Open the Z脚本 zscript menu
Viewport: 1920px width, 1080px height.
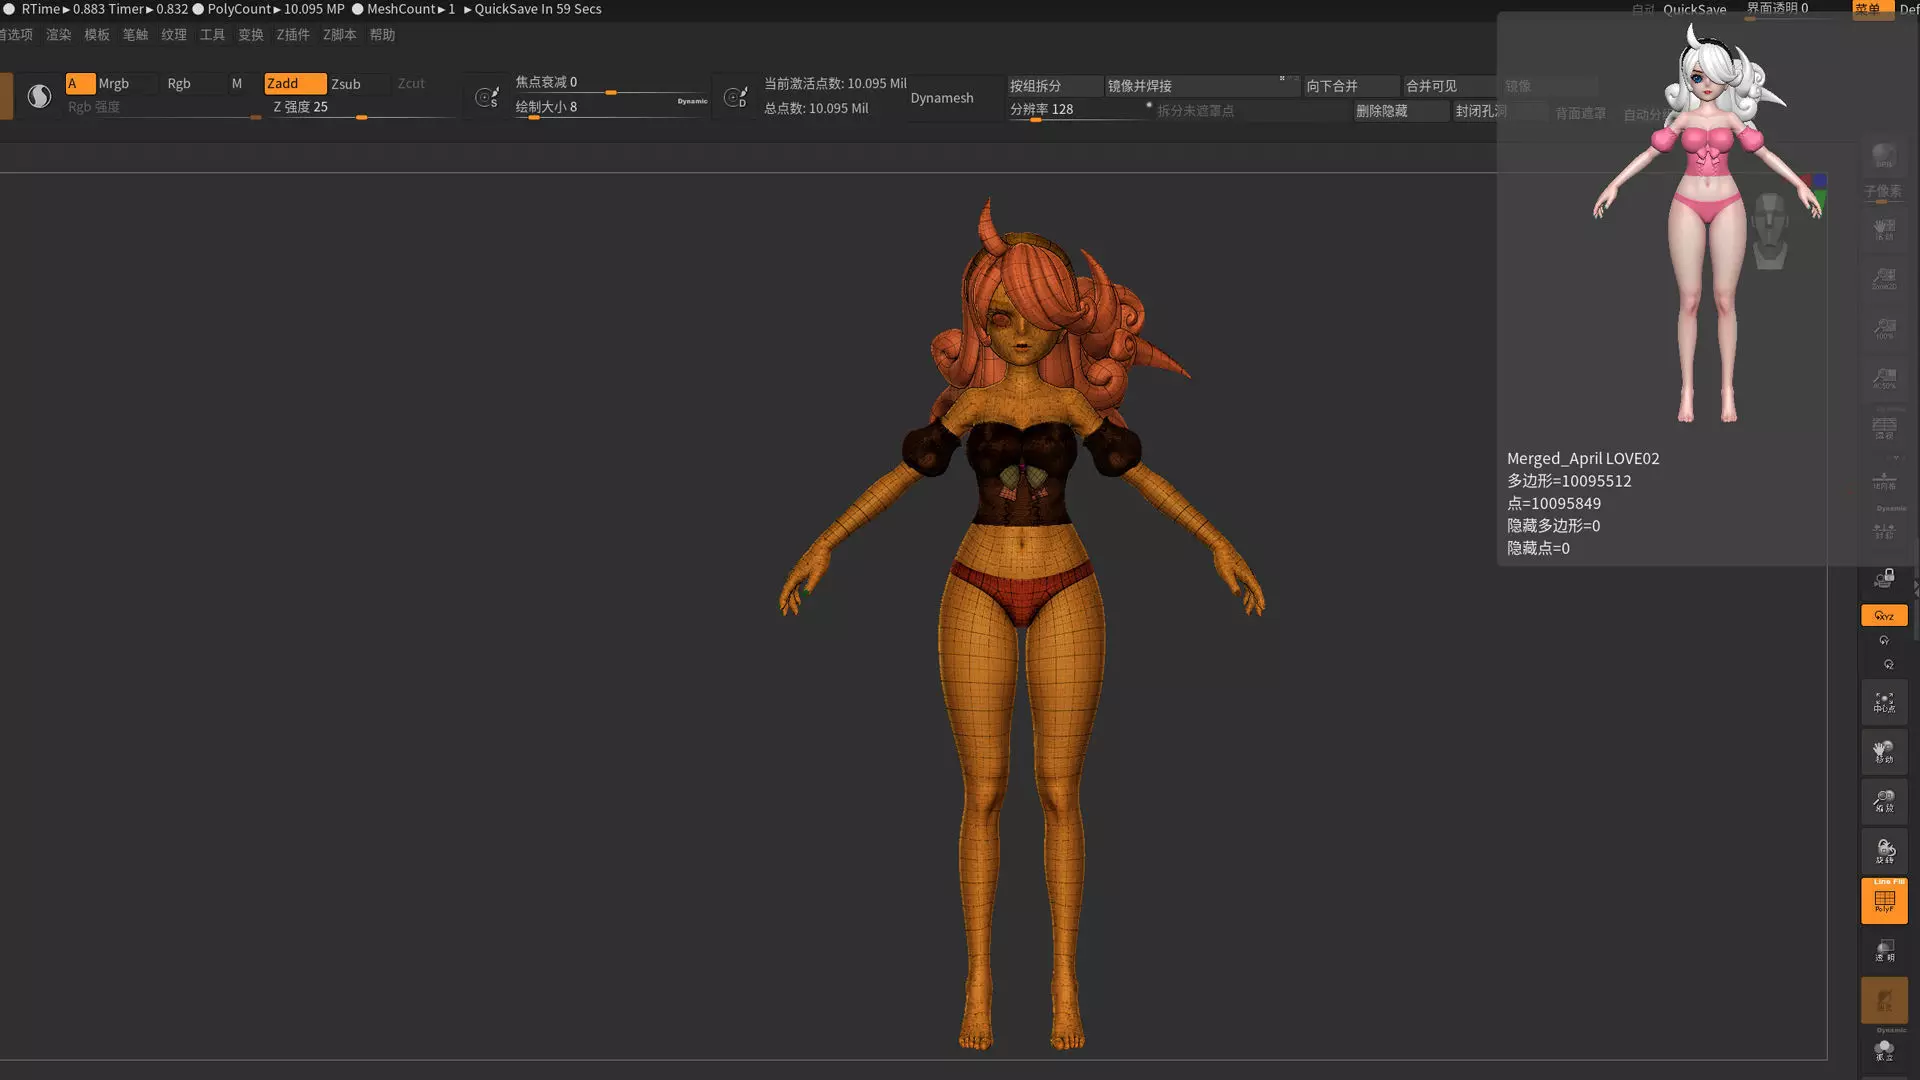(340, 35)
